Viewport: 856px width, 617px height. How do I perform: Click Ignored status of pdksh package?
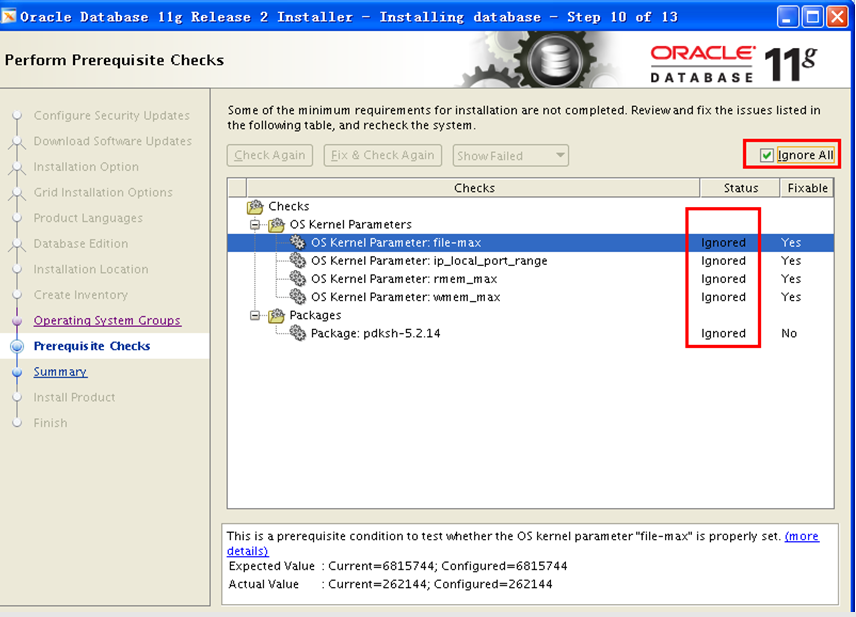[723, 333]
